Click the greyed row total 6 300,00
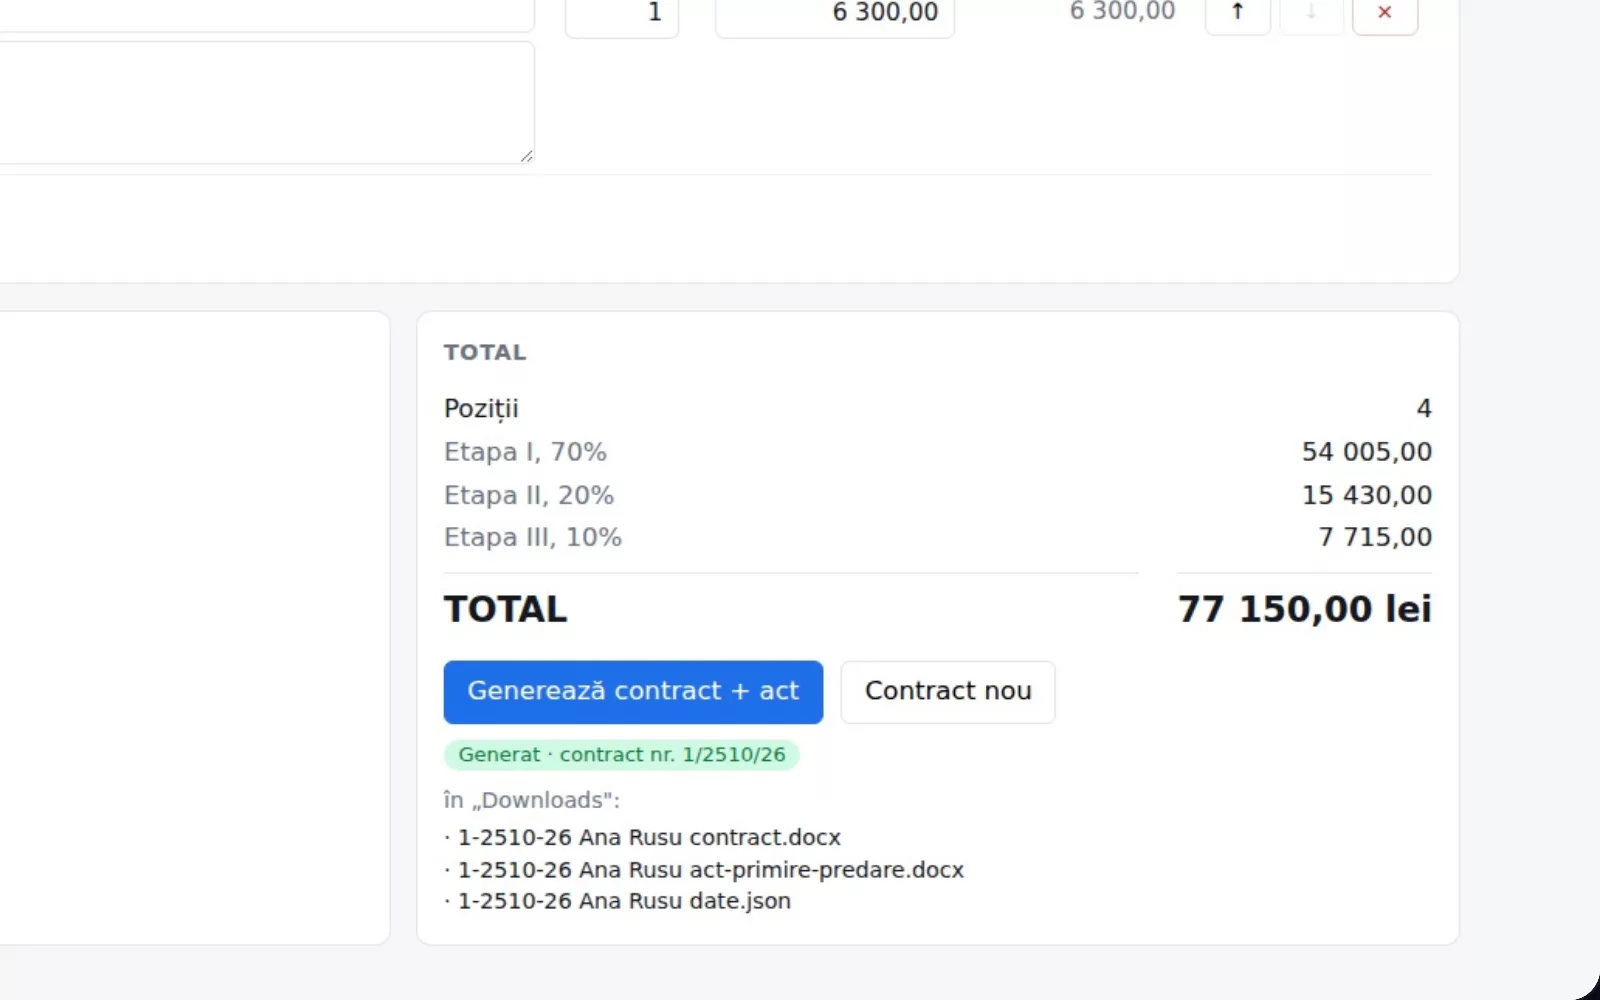 click(x=1122, y=12)
